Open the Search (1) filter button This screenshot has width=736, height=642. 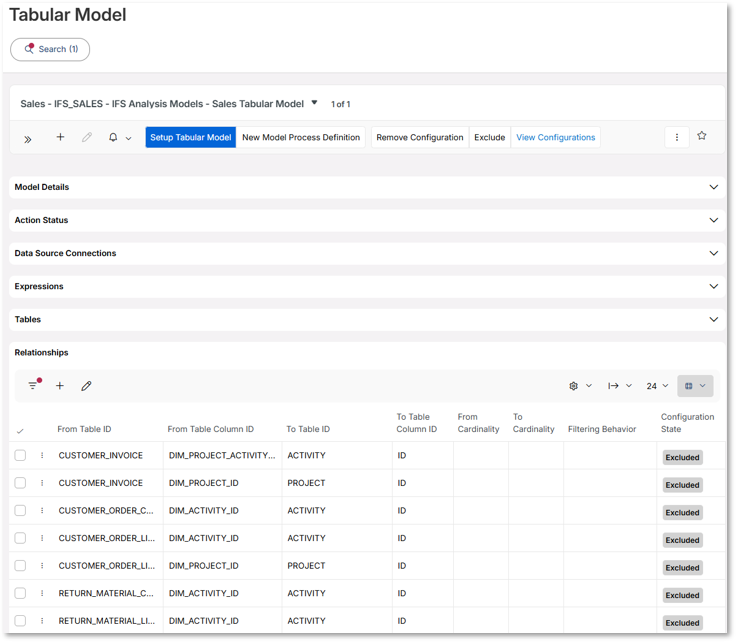[x=50, y=49]
